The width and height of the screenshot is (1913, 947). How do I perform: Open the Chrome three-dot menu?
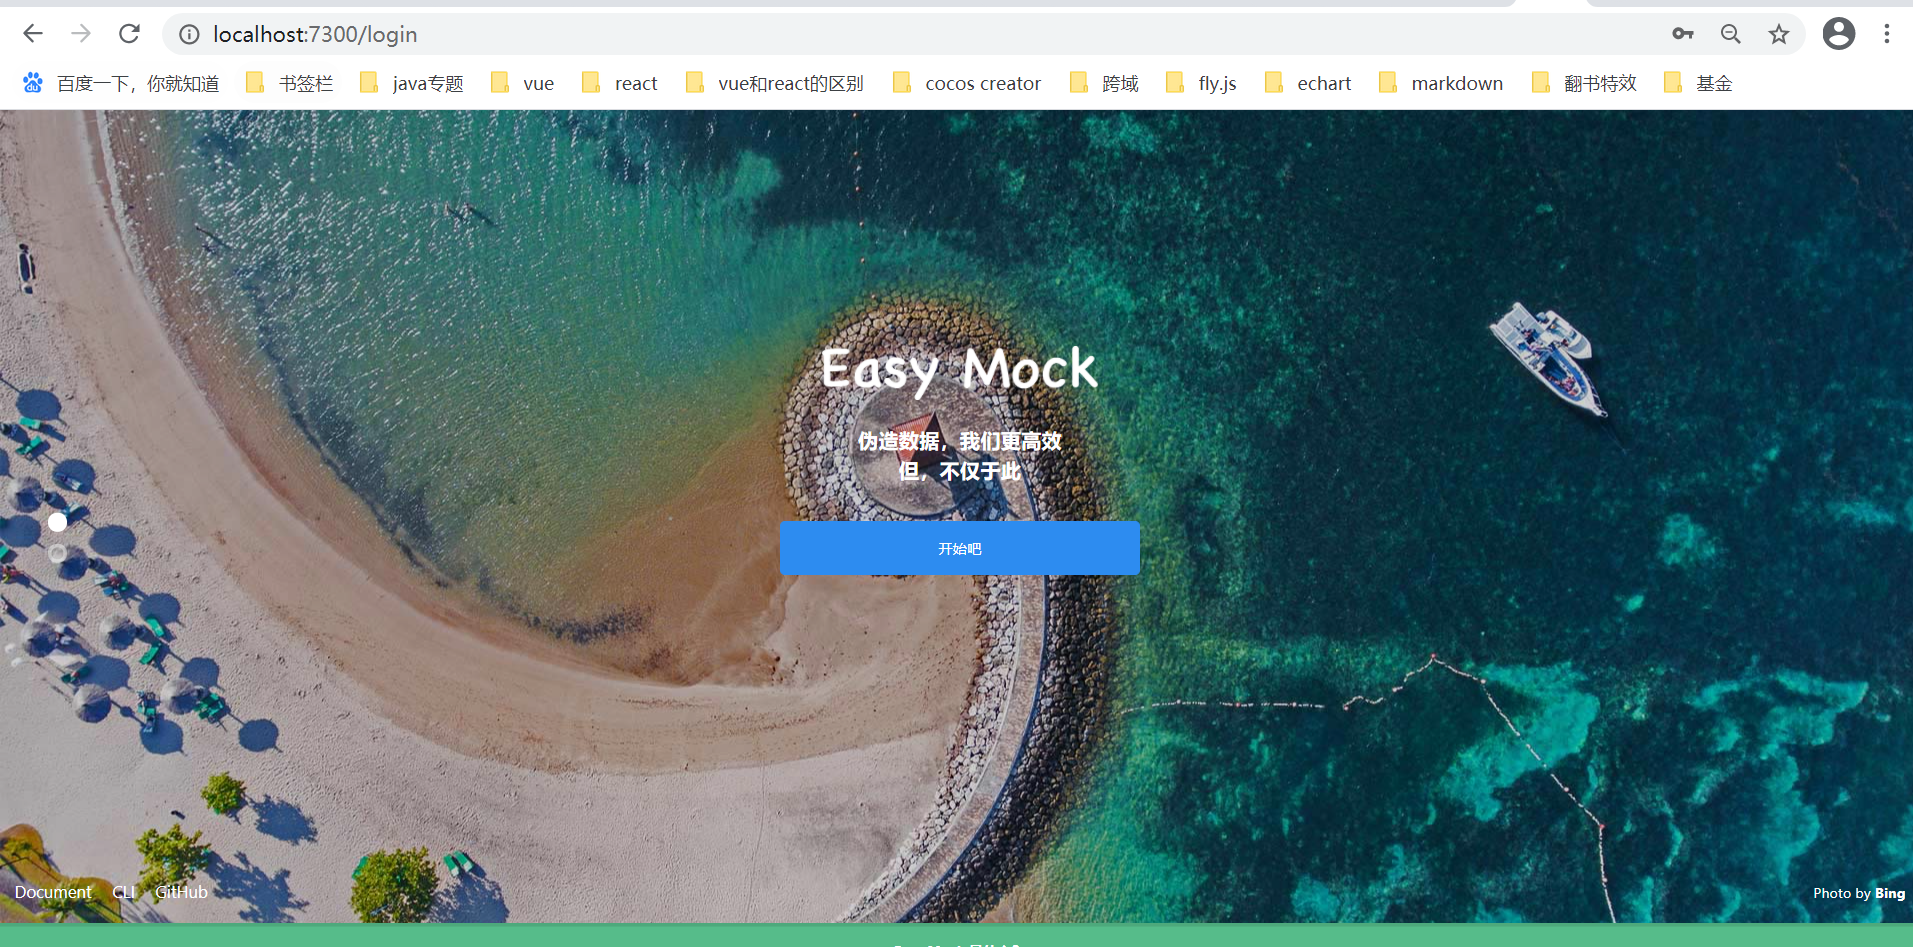[x=1887, y=34]
